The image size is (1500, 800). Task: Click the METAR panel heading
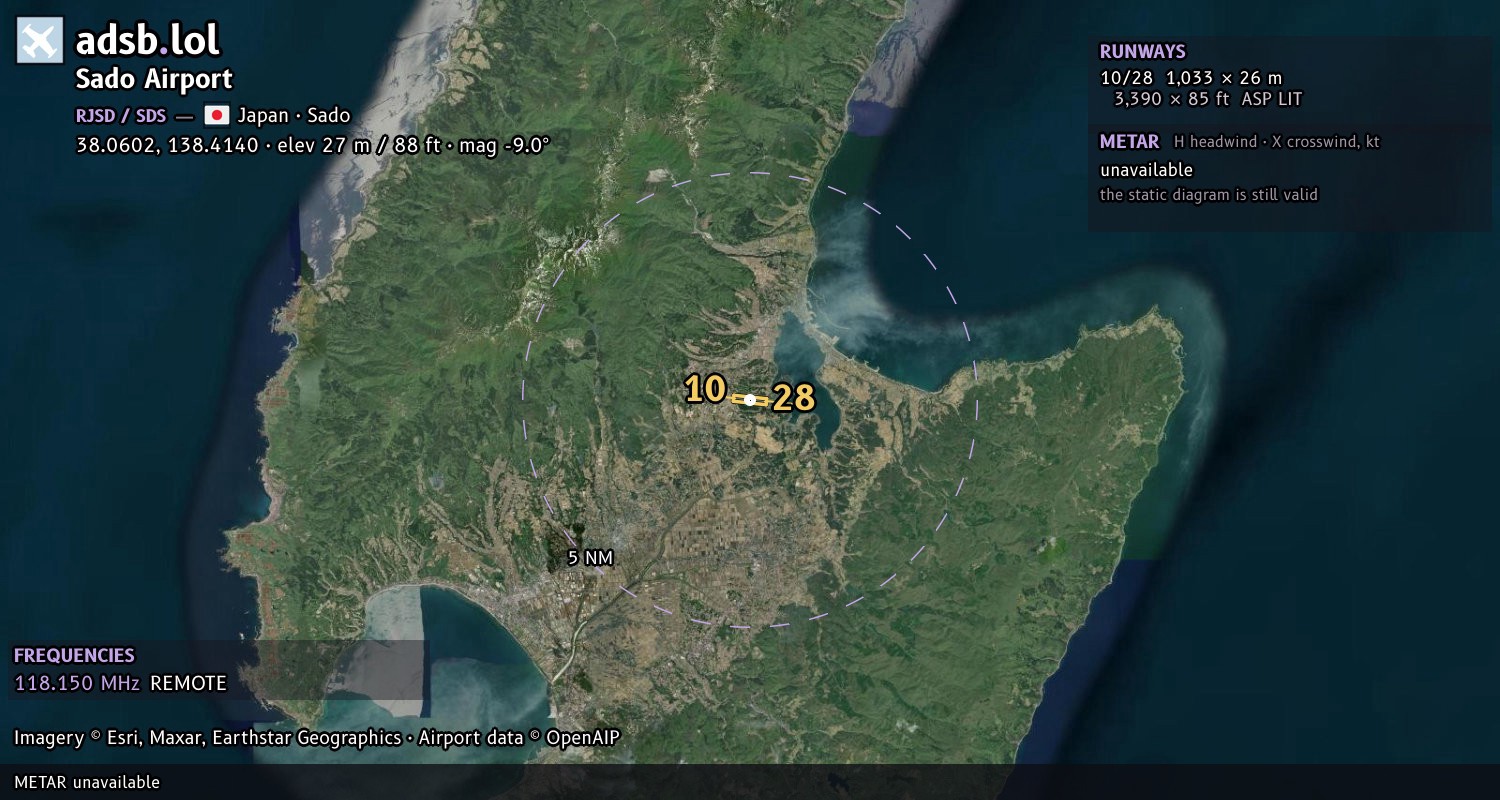coord(1129,142)
